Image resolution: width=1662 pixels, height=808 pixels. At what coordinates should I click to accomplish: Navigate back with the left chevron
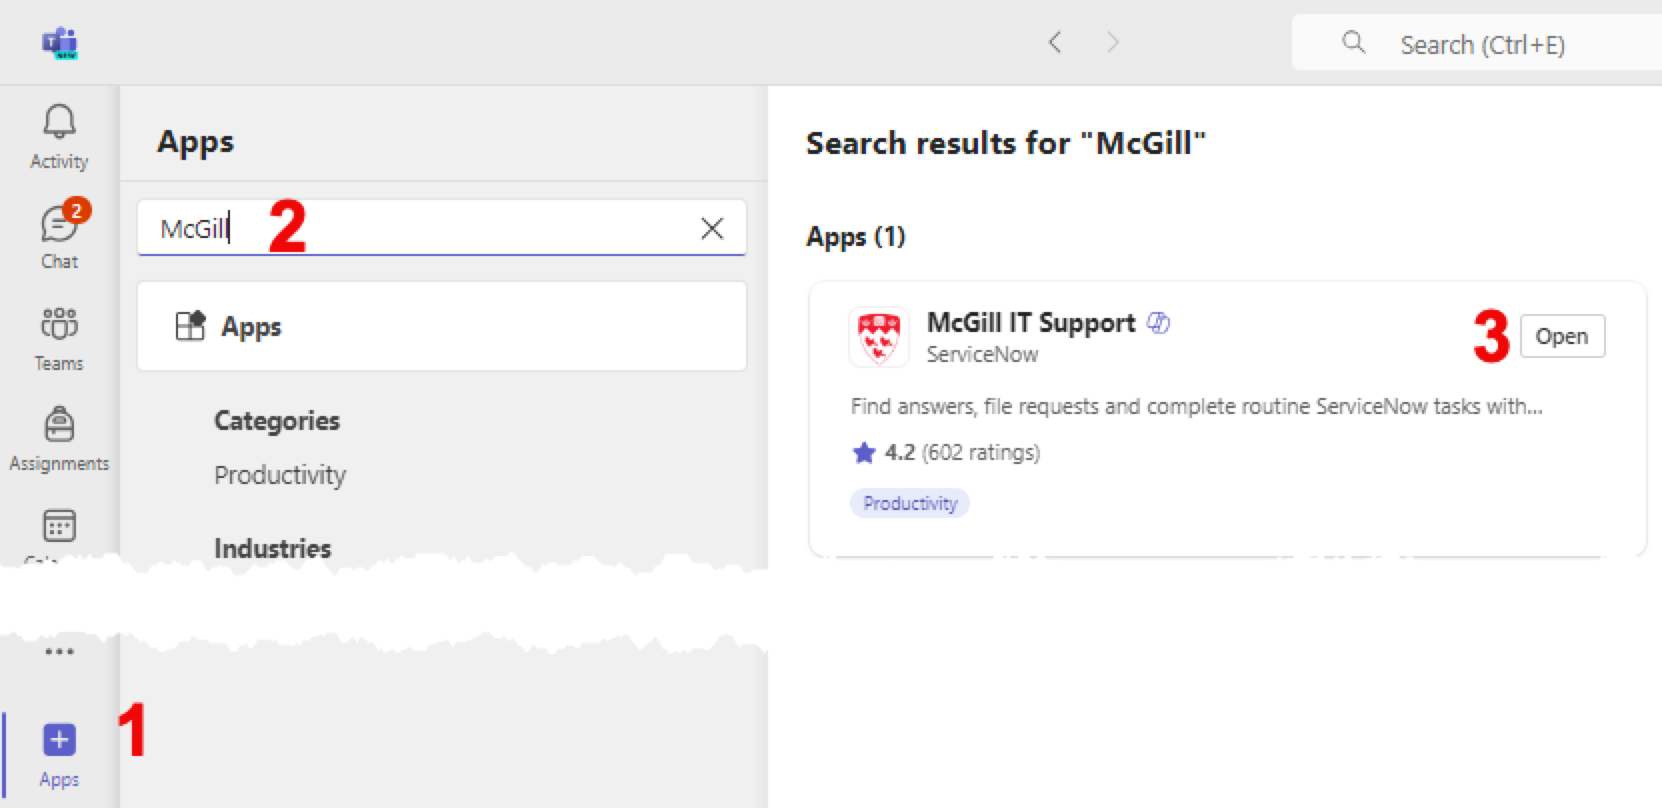click(1054, 42)
